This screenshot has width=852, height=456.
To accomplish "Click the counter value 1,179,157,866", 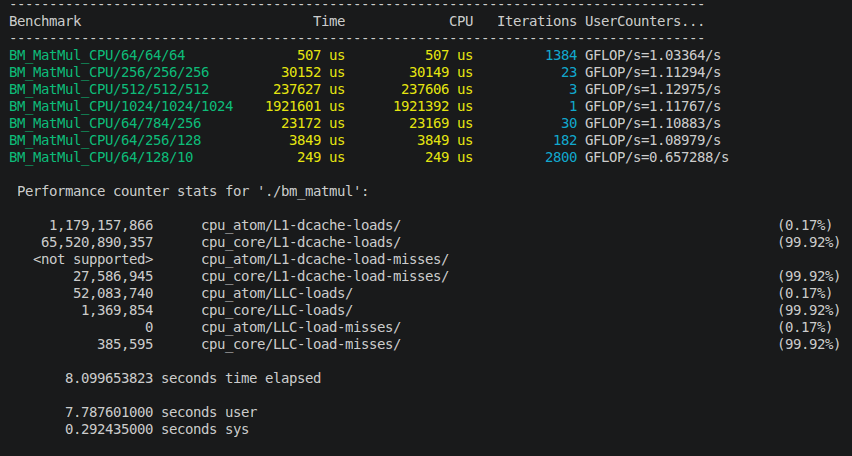I will tap(101, 225).
